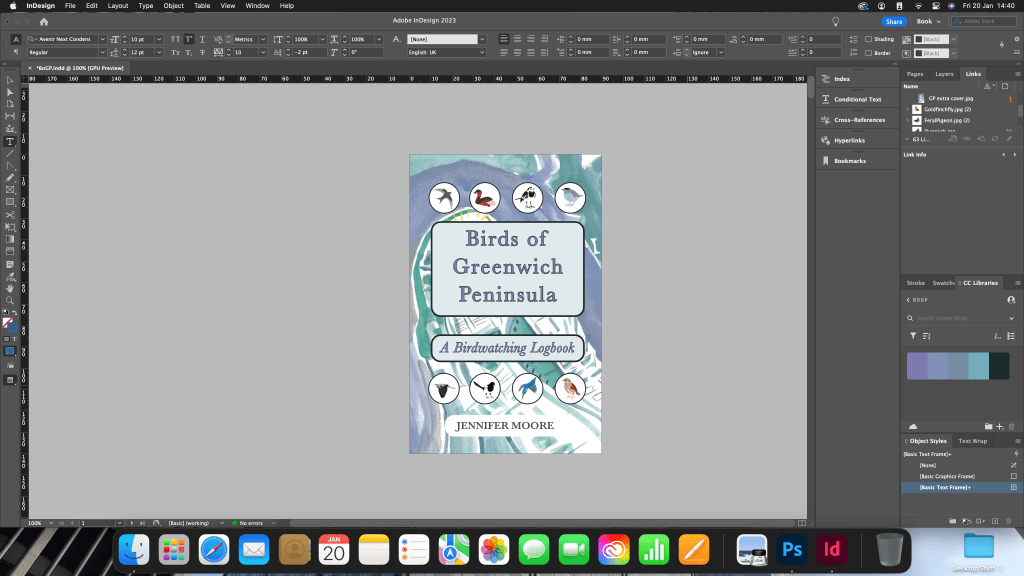Enable the Border checkbox
Viewport: 1024px width, 576px height.
coord(868,52)
